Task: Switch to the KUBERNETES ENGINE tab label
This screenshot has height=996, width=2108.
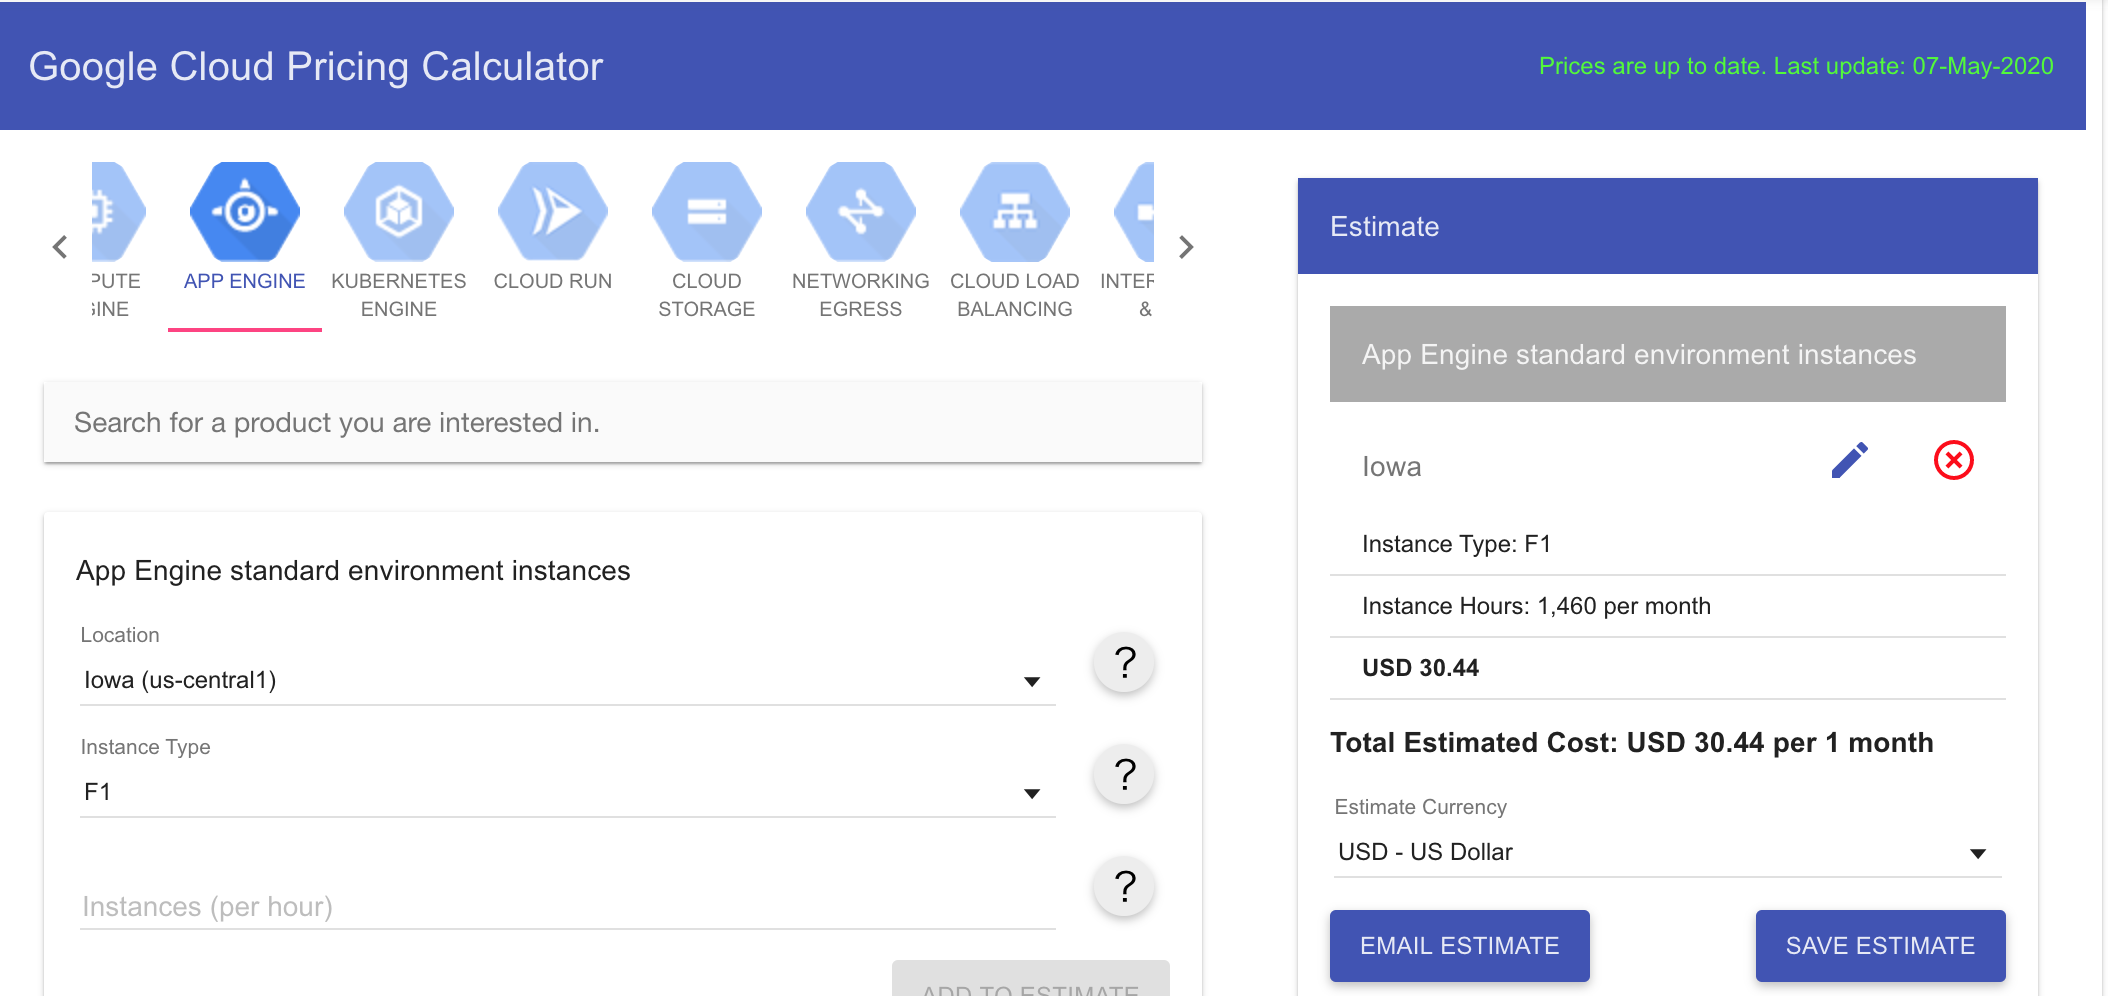Action: coord(399,295)
